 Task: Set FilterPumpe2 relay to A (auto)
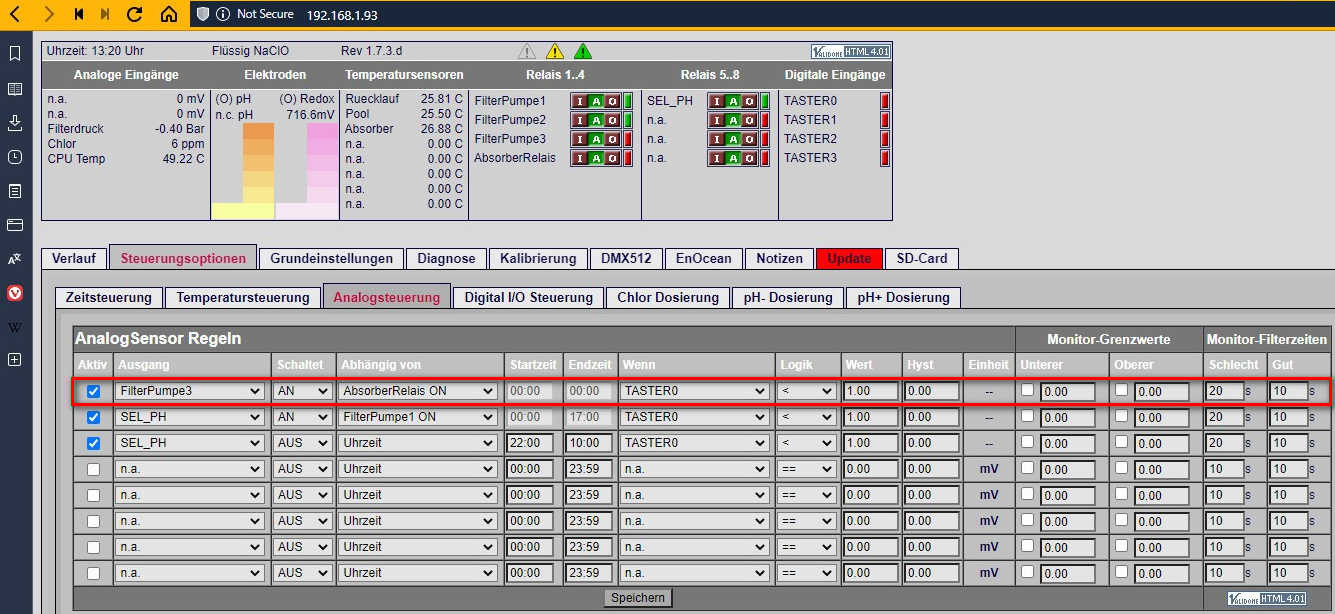[x=596, y=120]
